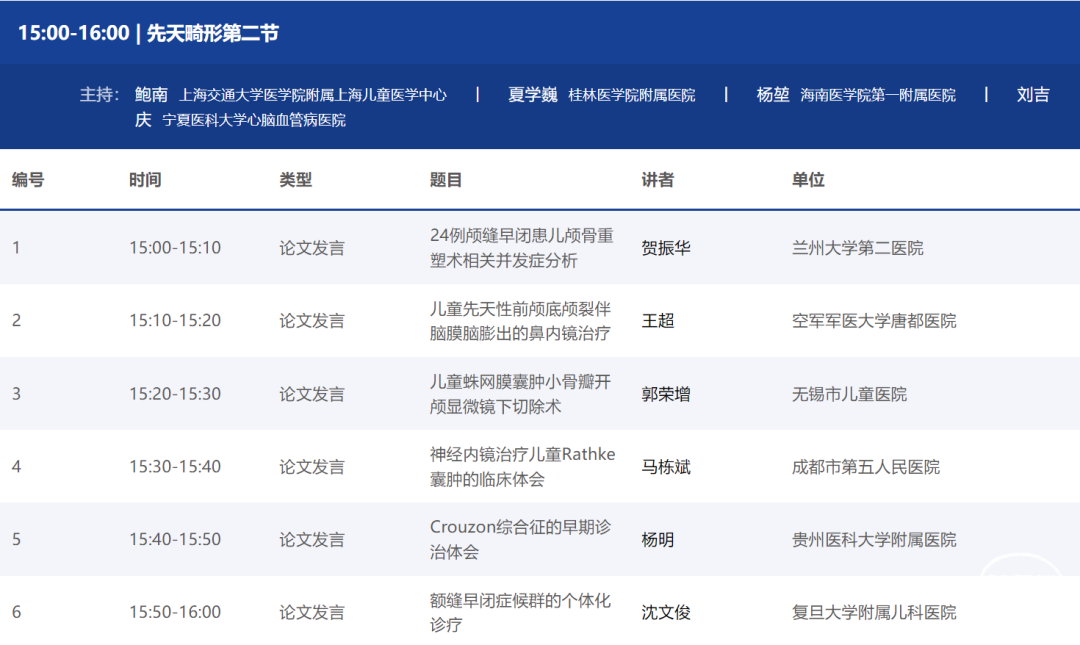Click speaker name 王超

point(657,321)
